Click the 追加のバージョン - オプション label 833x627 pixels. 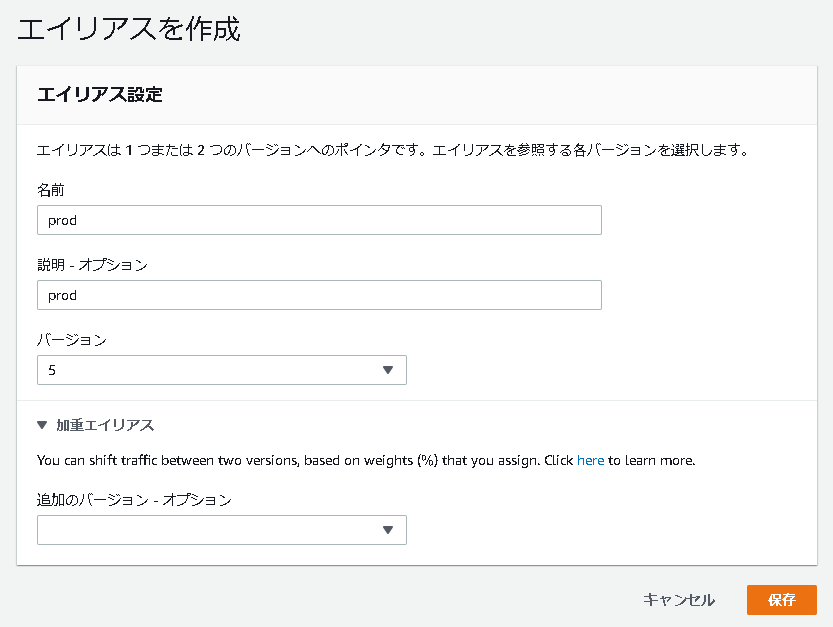tap(134, 500)
